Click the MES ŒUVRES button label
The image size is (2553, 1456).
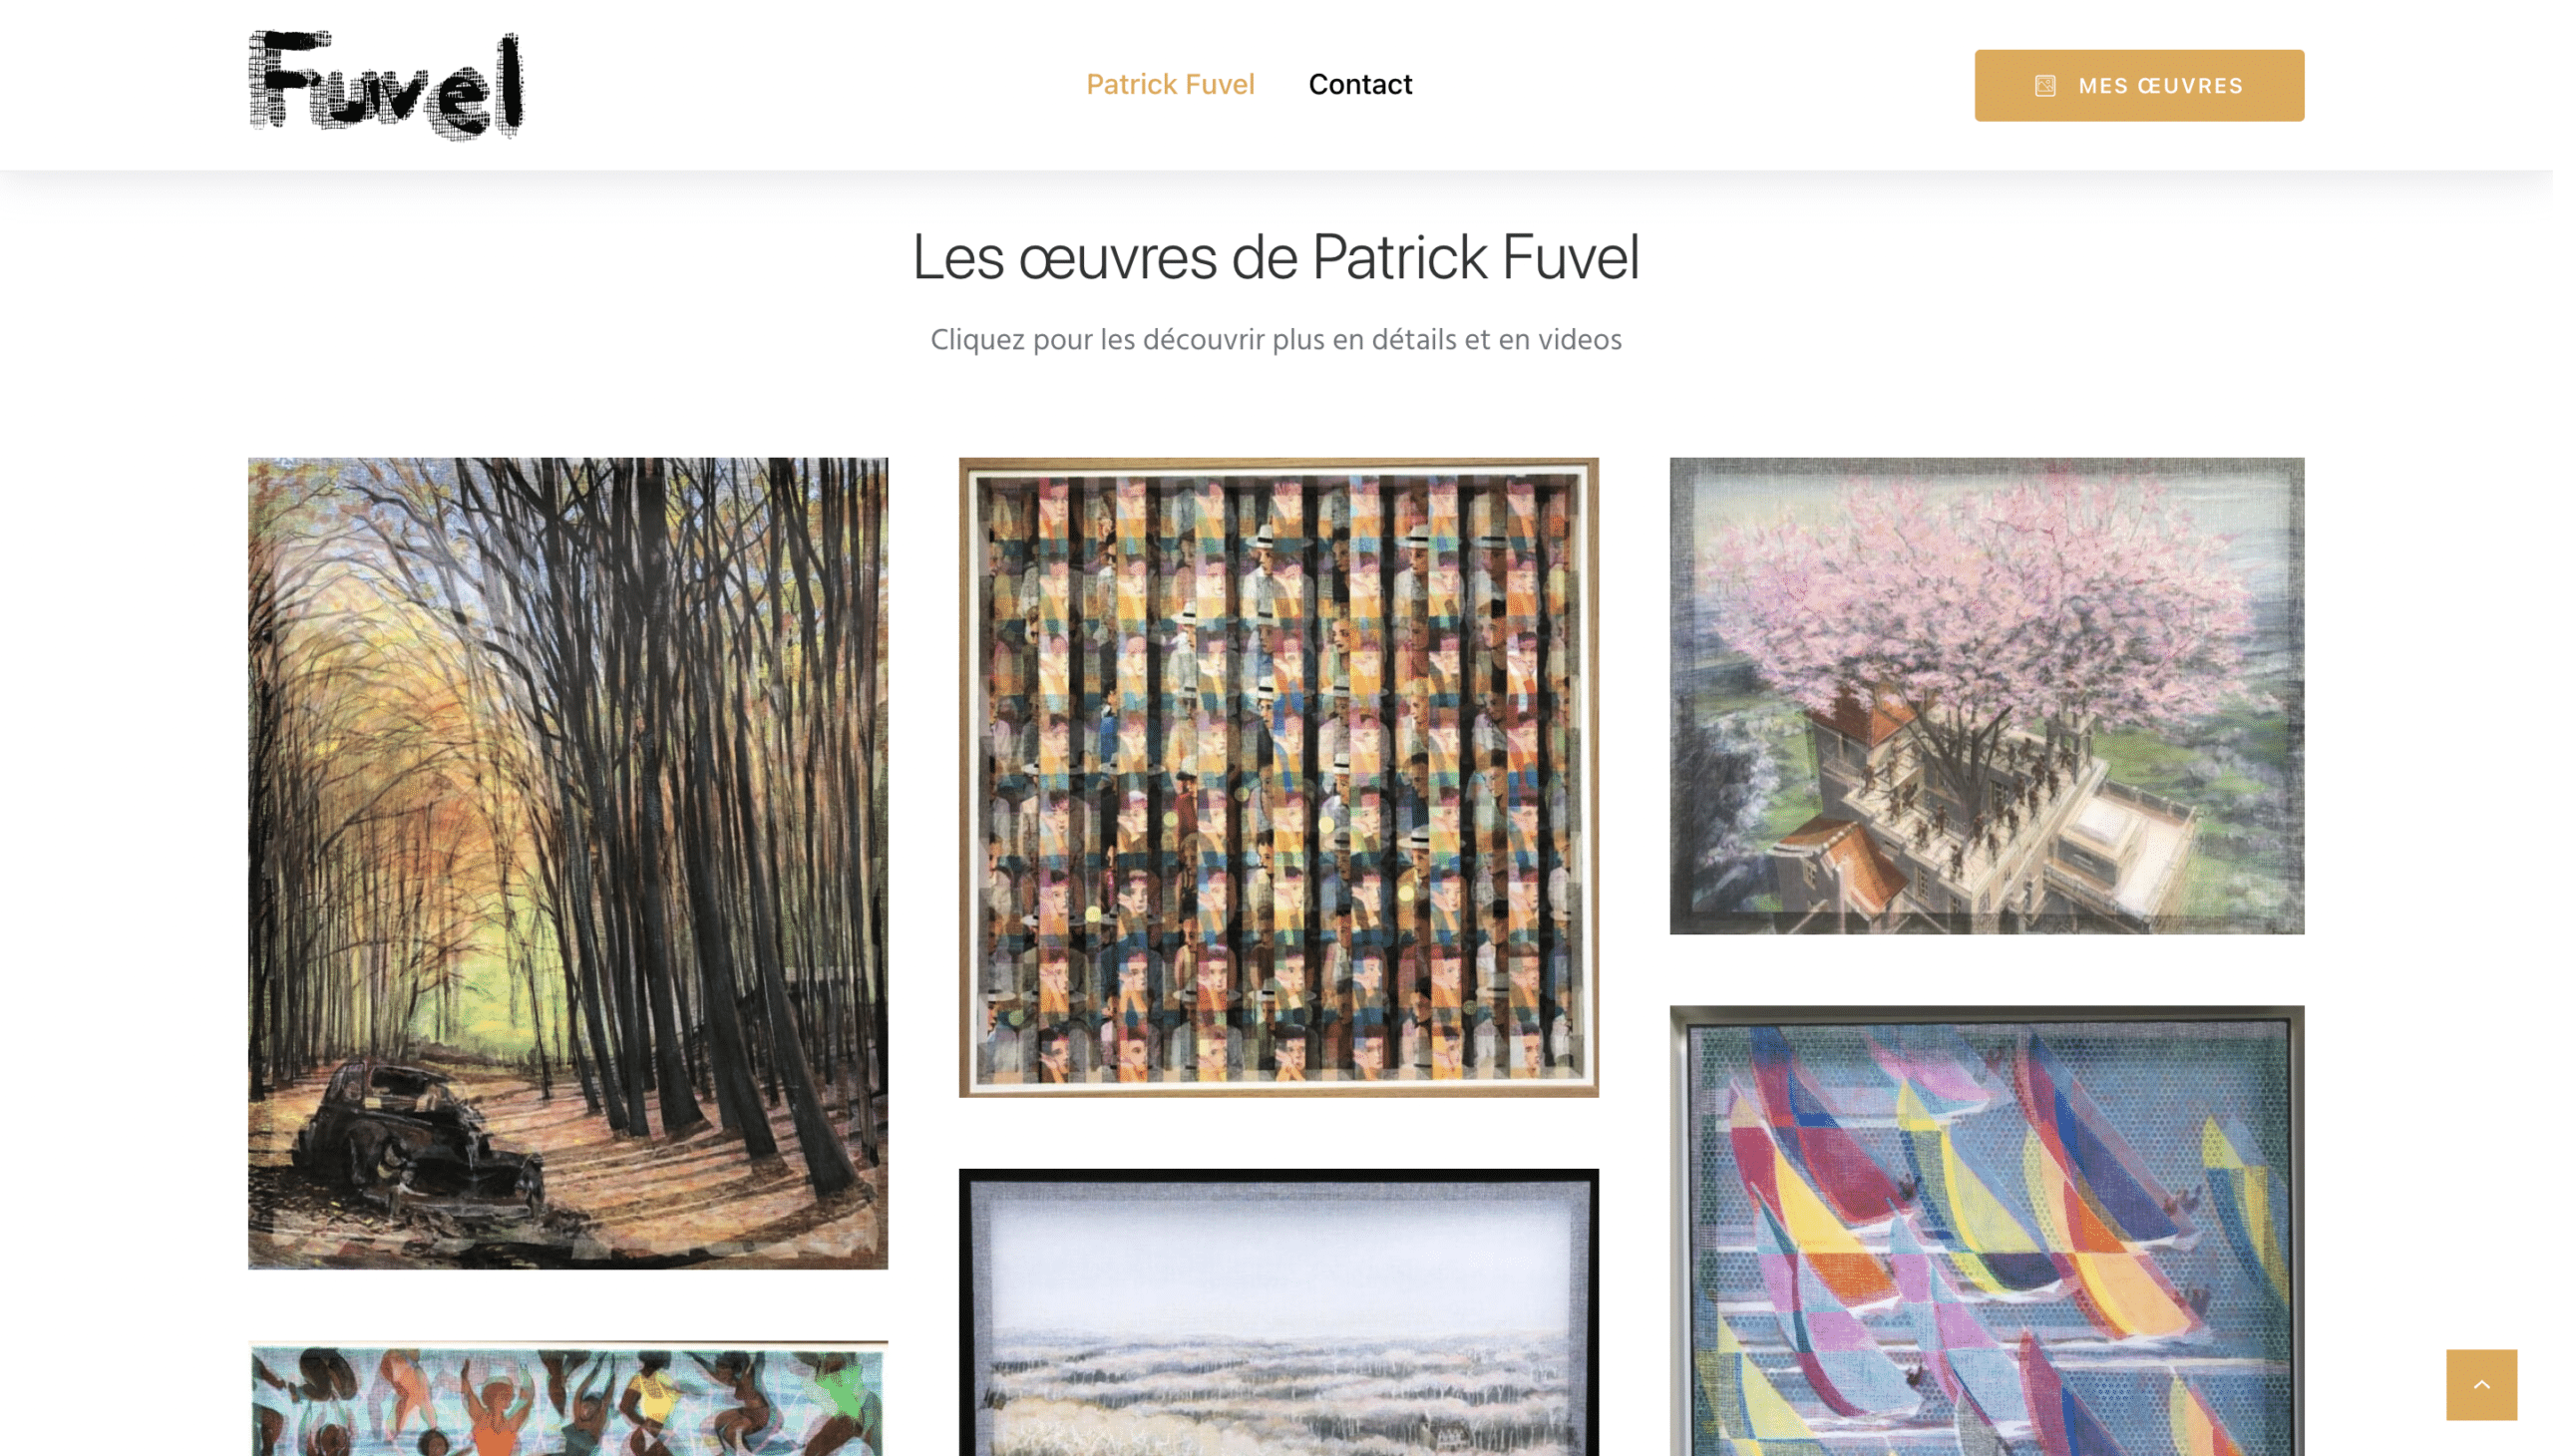click(2161, 86)
